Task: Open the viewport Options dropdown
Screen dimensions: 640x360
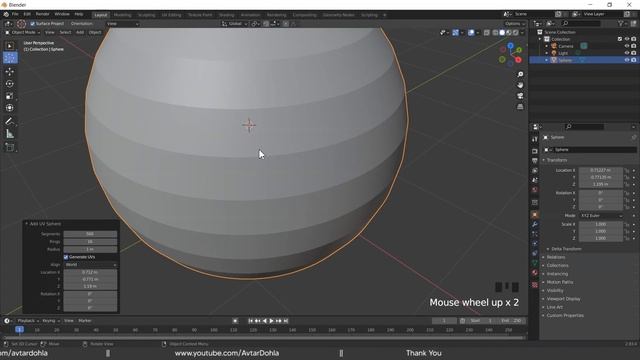Action: tap(514, 24)
